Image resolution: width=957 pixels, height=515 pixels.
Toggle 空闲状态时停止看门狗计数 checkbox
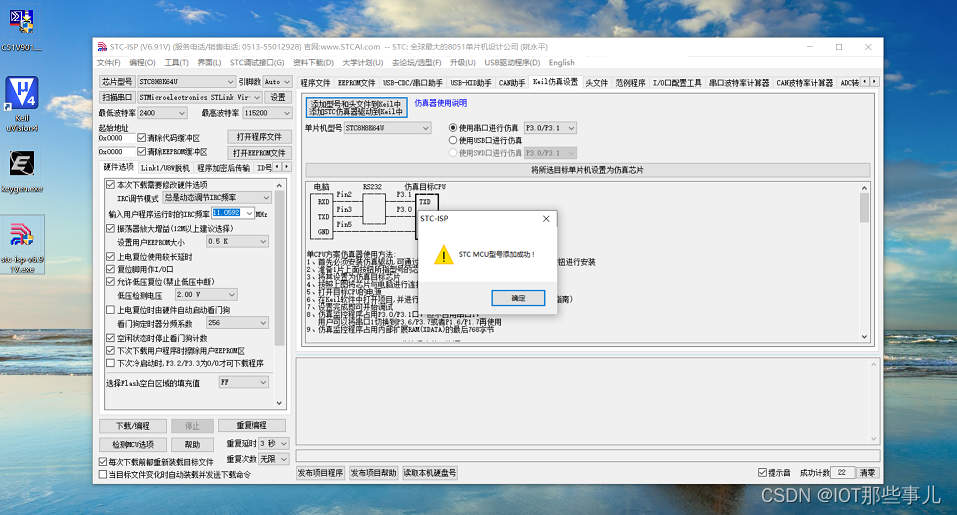(x=110, y=337)
